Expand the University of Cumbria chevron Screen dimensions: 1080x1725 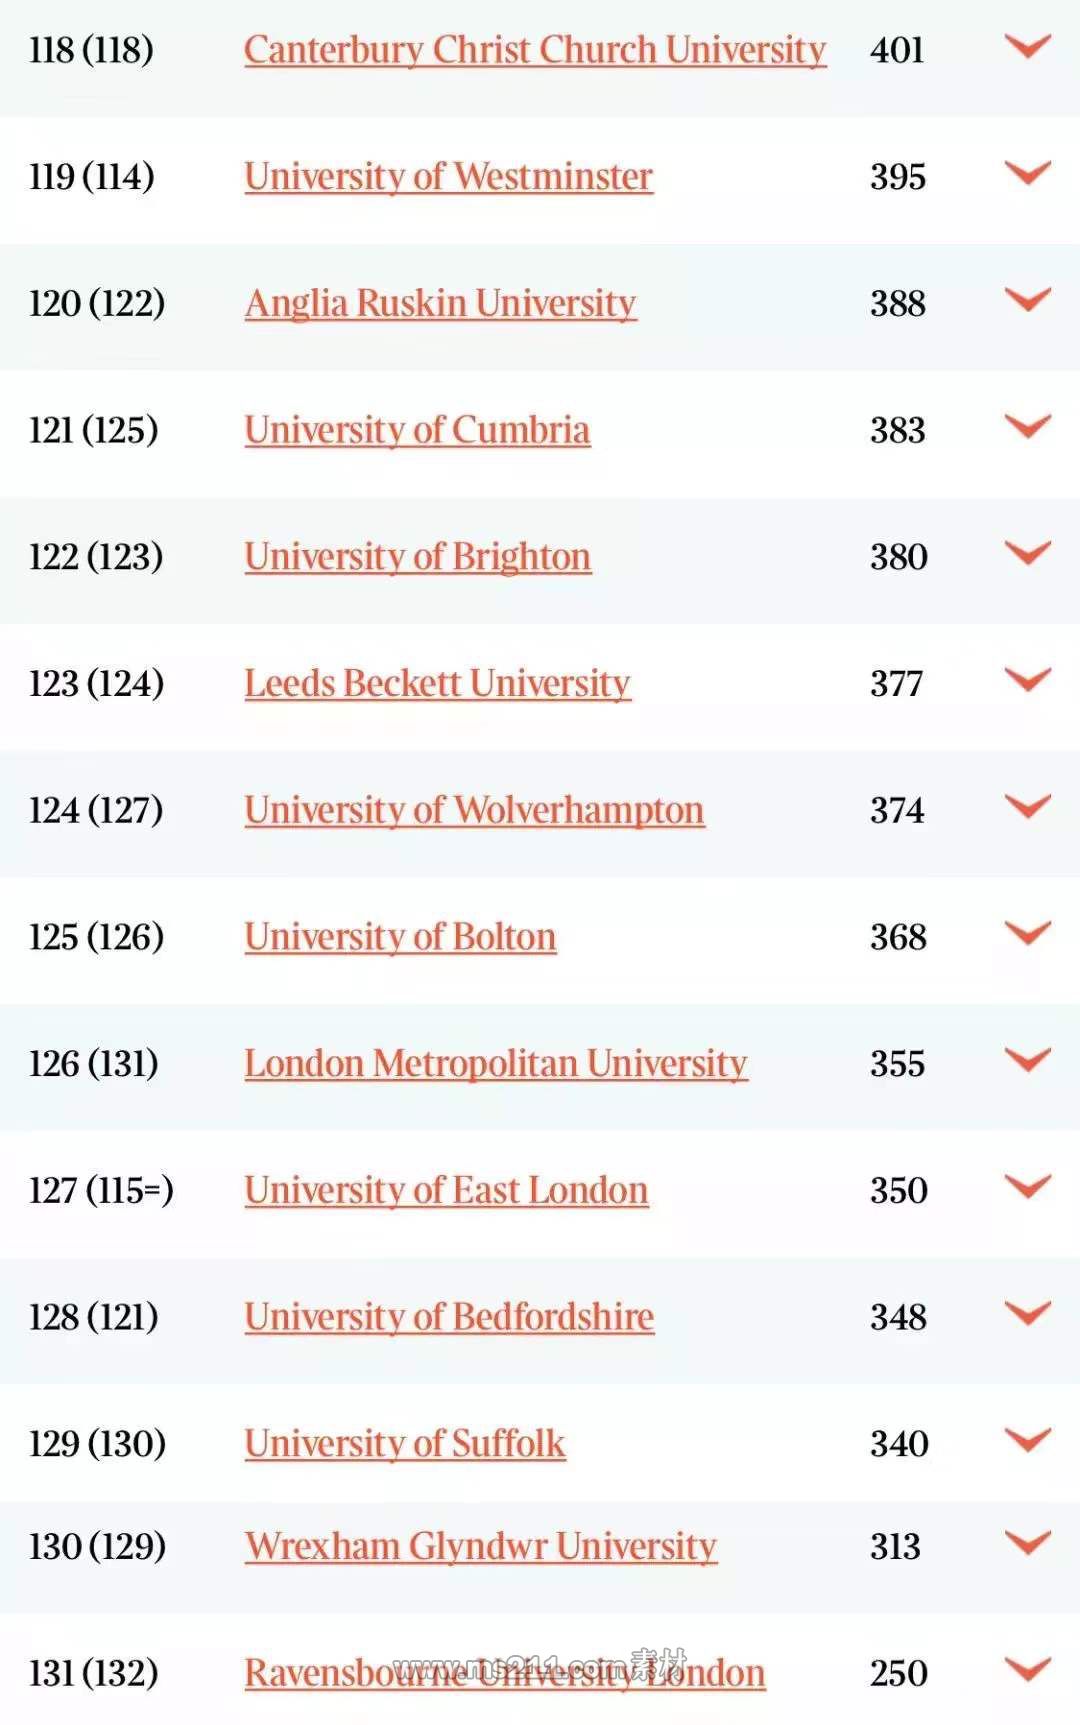point(1027,426)
